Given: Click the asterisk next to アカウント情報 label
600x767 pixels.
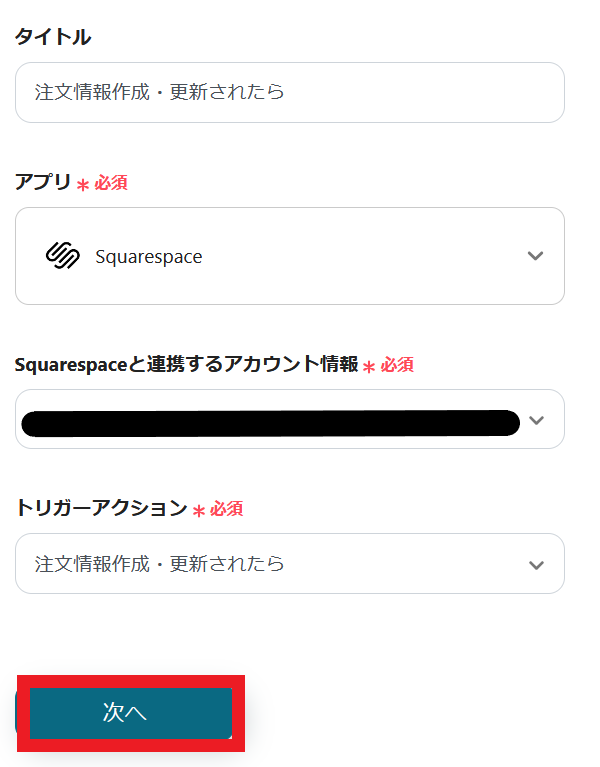Looking at the screenshot, I should (x=369, y=367).
